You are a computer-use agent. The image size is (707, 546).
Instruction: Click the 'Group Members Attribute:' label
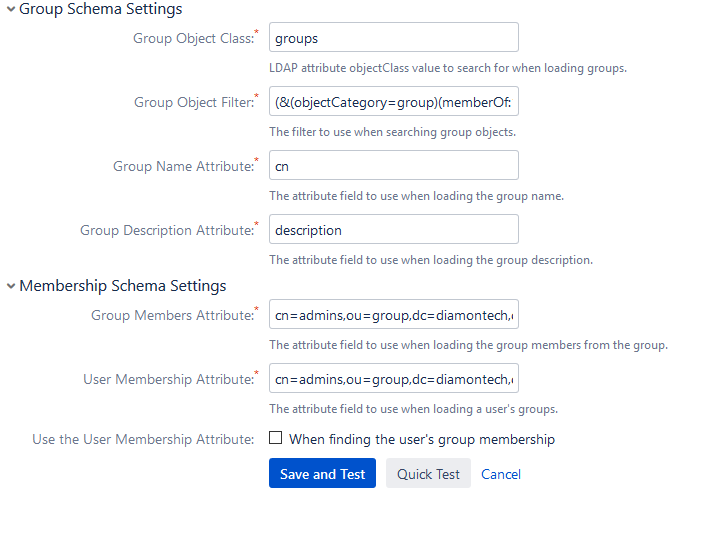point(173,315)
